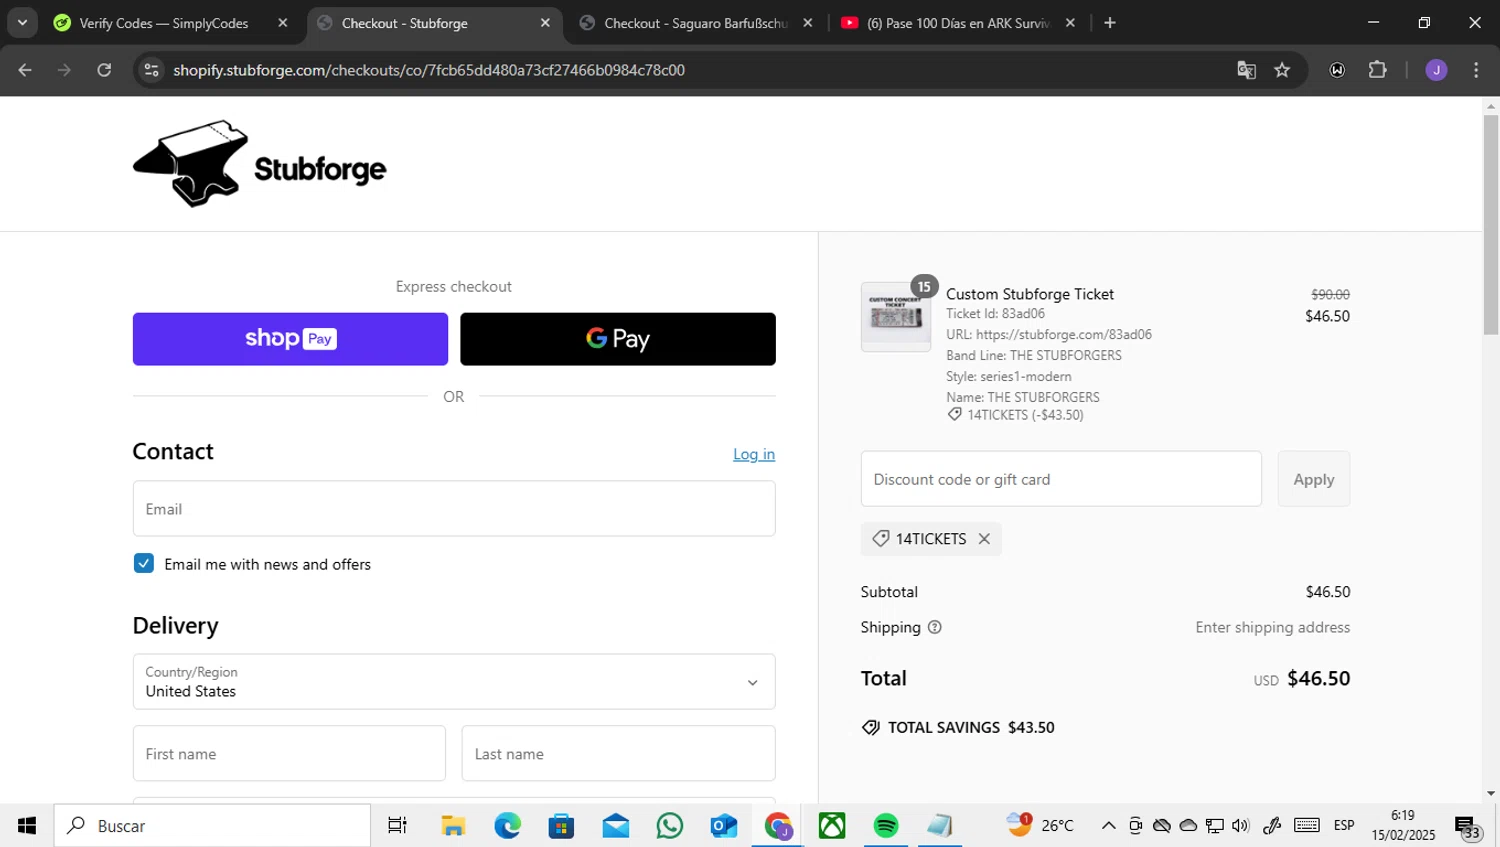1500x847 pixels.
Task: Open File Explorer from taskbar
Action: point(453,826)
